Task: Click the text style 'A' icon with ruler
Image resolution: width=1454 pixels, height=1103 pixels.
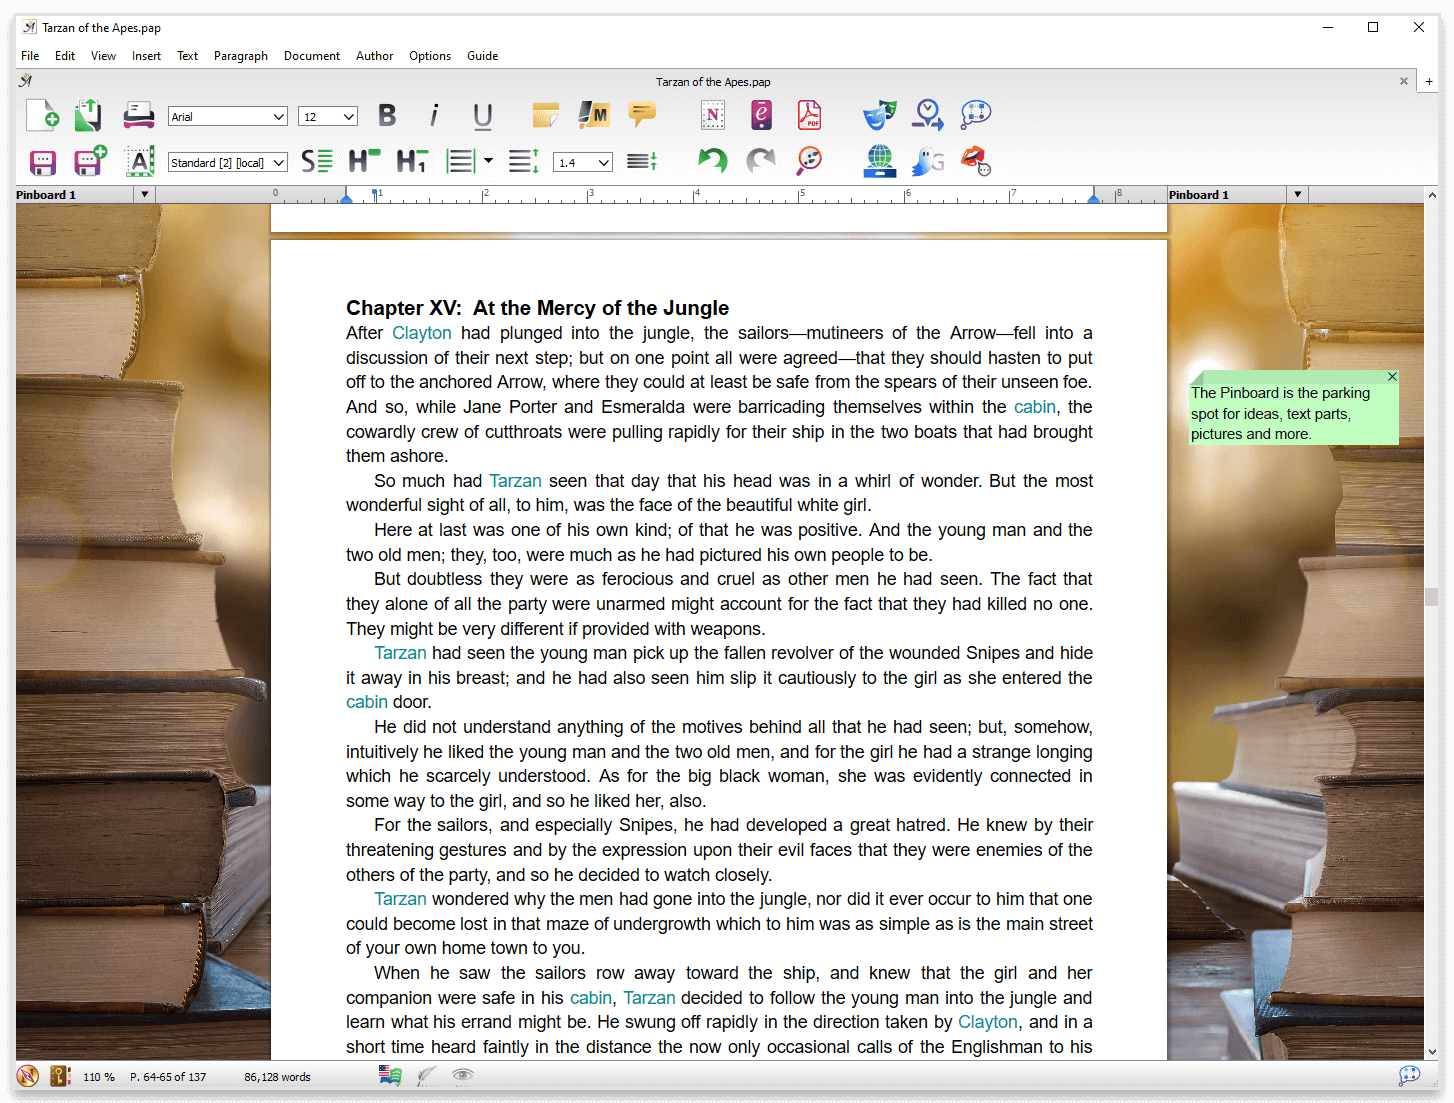Action: tap(139, 161)
